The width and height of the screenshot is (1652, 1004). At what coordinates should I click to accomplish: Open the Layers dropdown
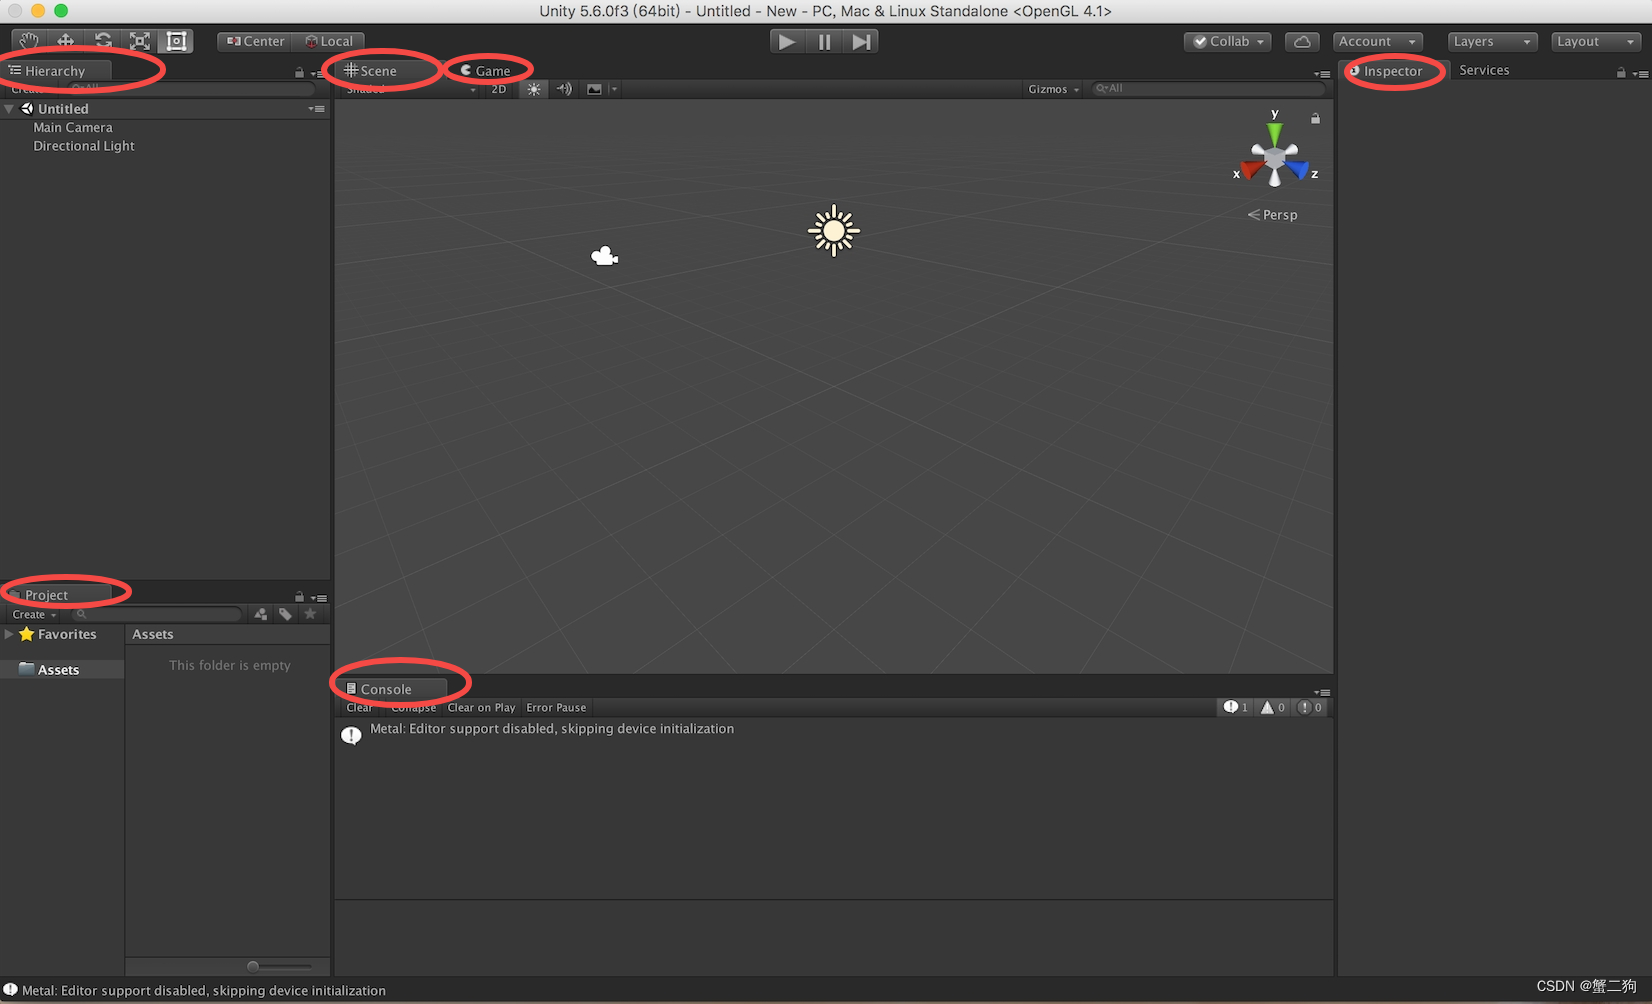pyautogui.click(x=1492, y=41)
